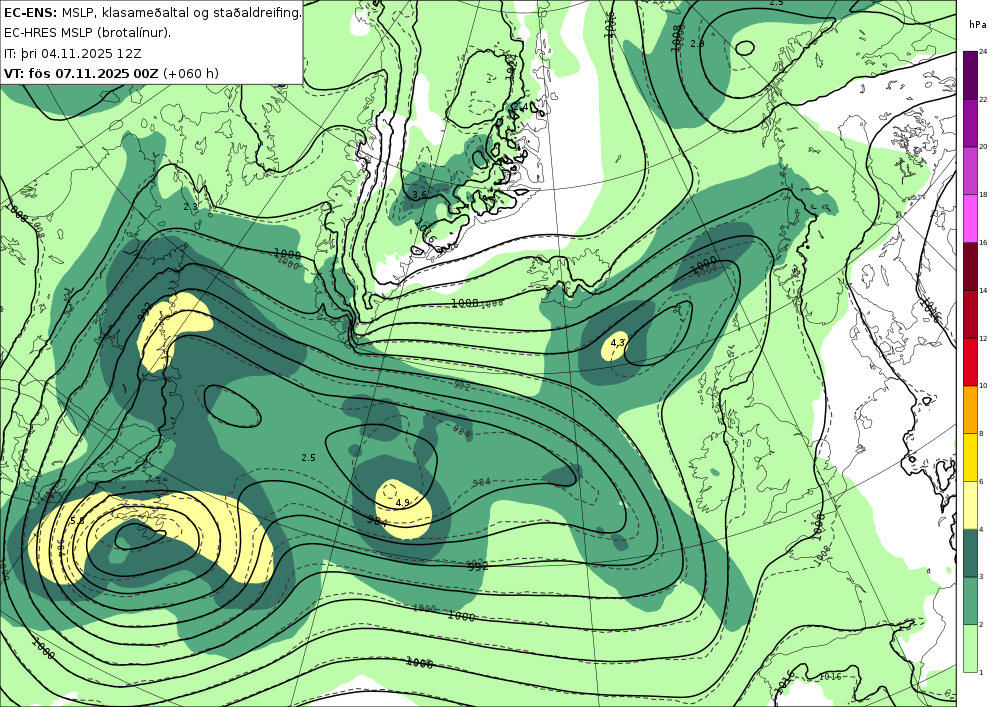Screen dimensions: 1000x707
Task: Pick the crimson 12–14 hPa legend color
Action: (x=971, y=314)
